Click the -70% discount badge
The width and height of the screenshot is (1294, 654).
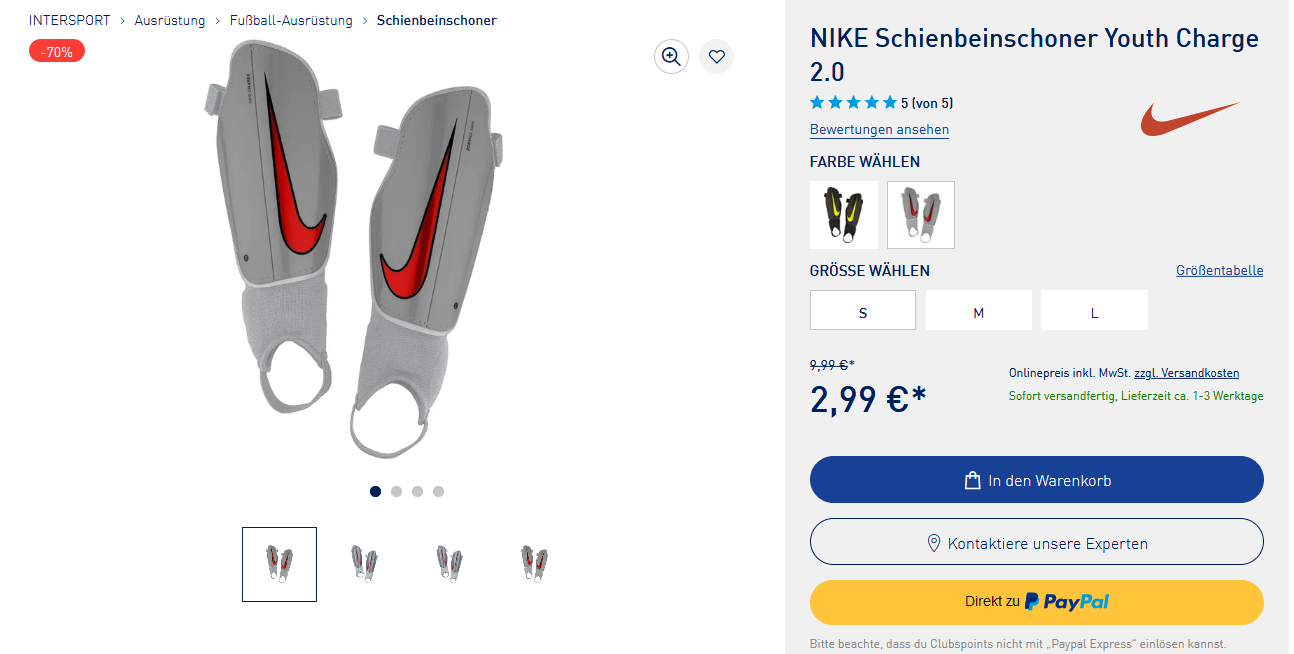[x=57, y=51]
